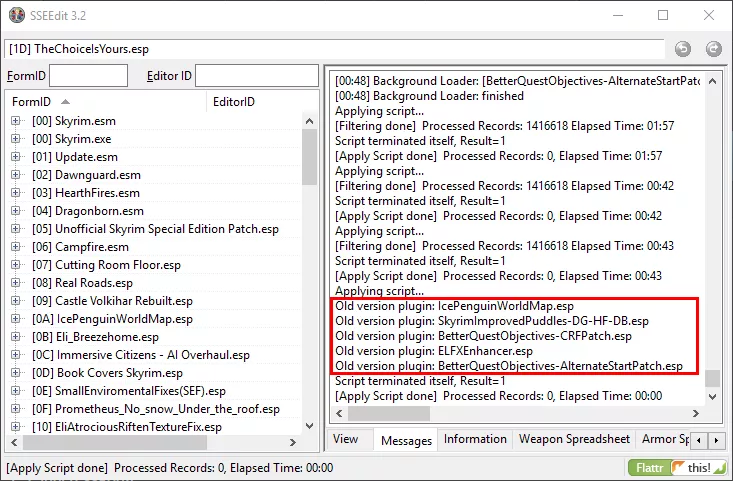733x481 pixels.
Task: Expand the [06] Campfire.esm node
Action: click(15, 247)
